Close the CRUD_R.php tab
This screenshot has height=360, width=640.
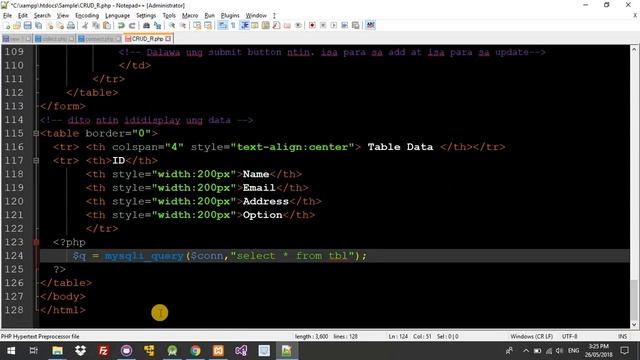pyautogui.click(x=168, y=39)
